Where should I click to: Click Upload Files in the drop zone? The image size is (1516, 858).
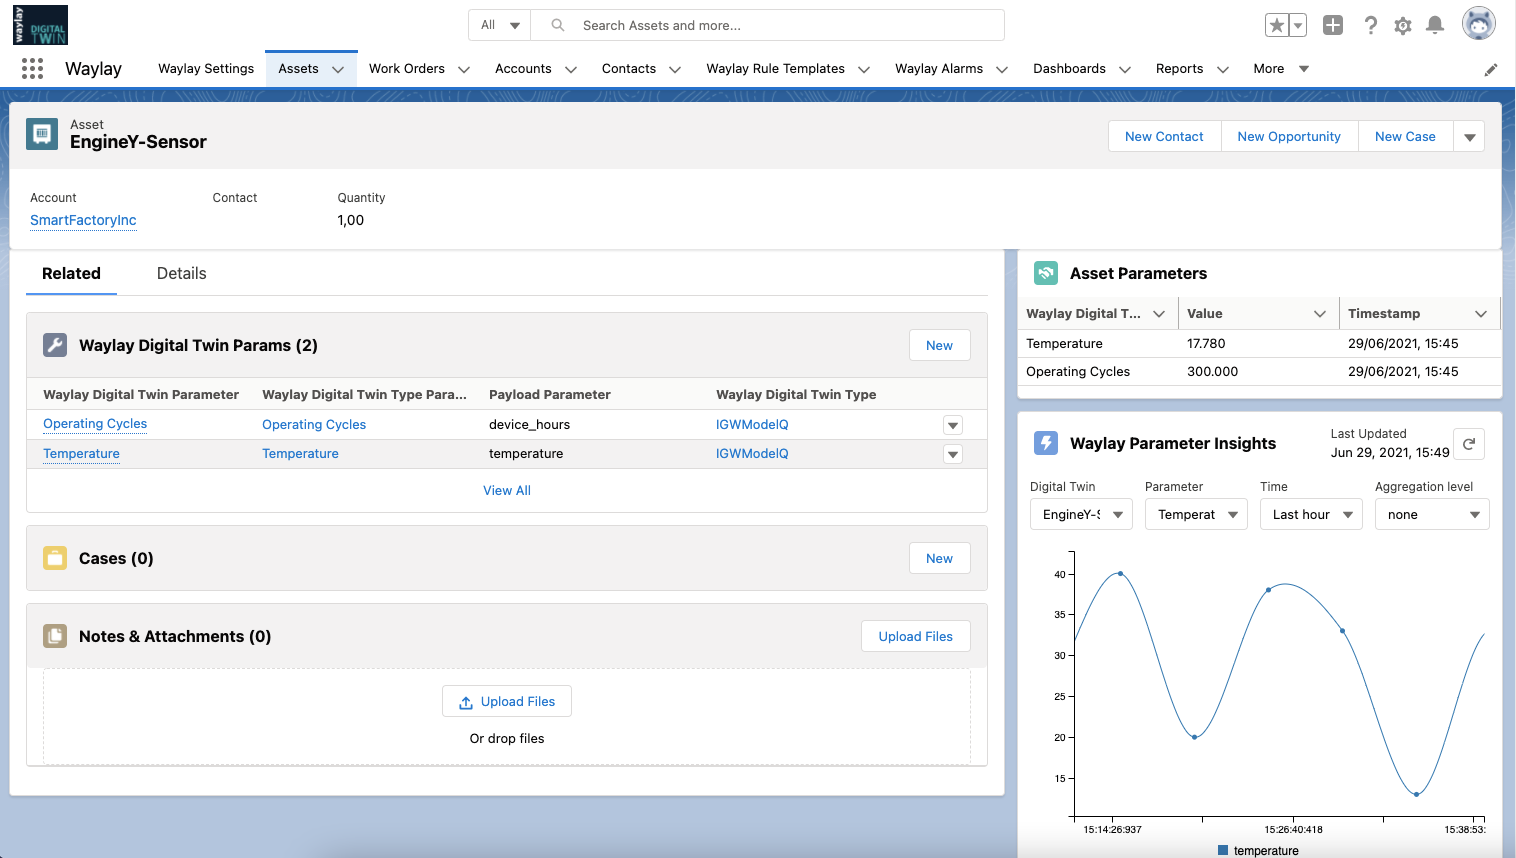(x=507, y=701)
